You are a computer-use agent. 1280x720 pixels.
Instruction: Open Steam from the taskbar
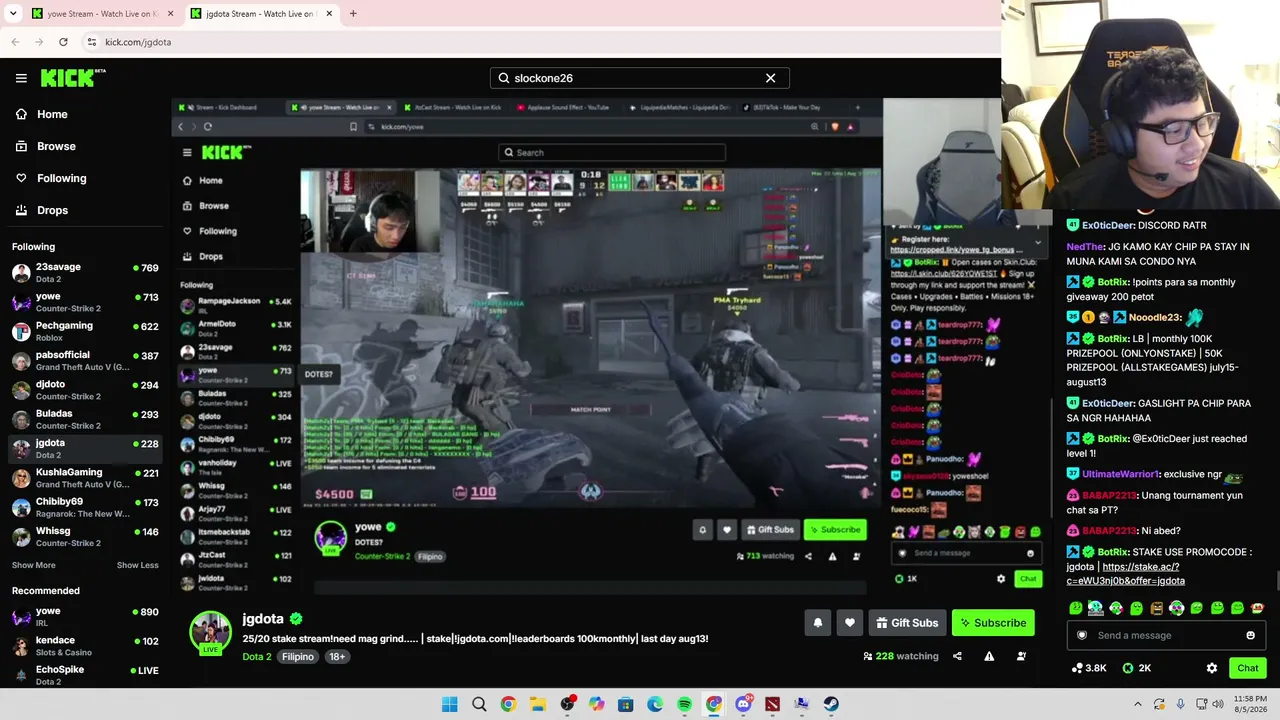[831, 704]
